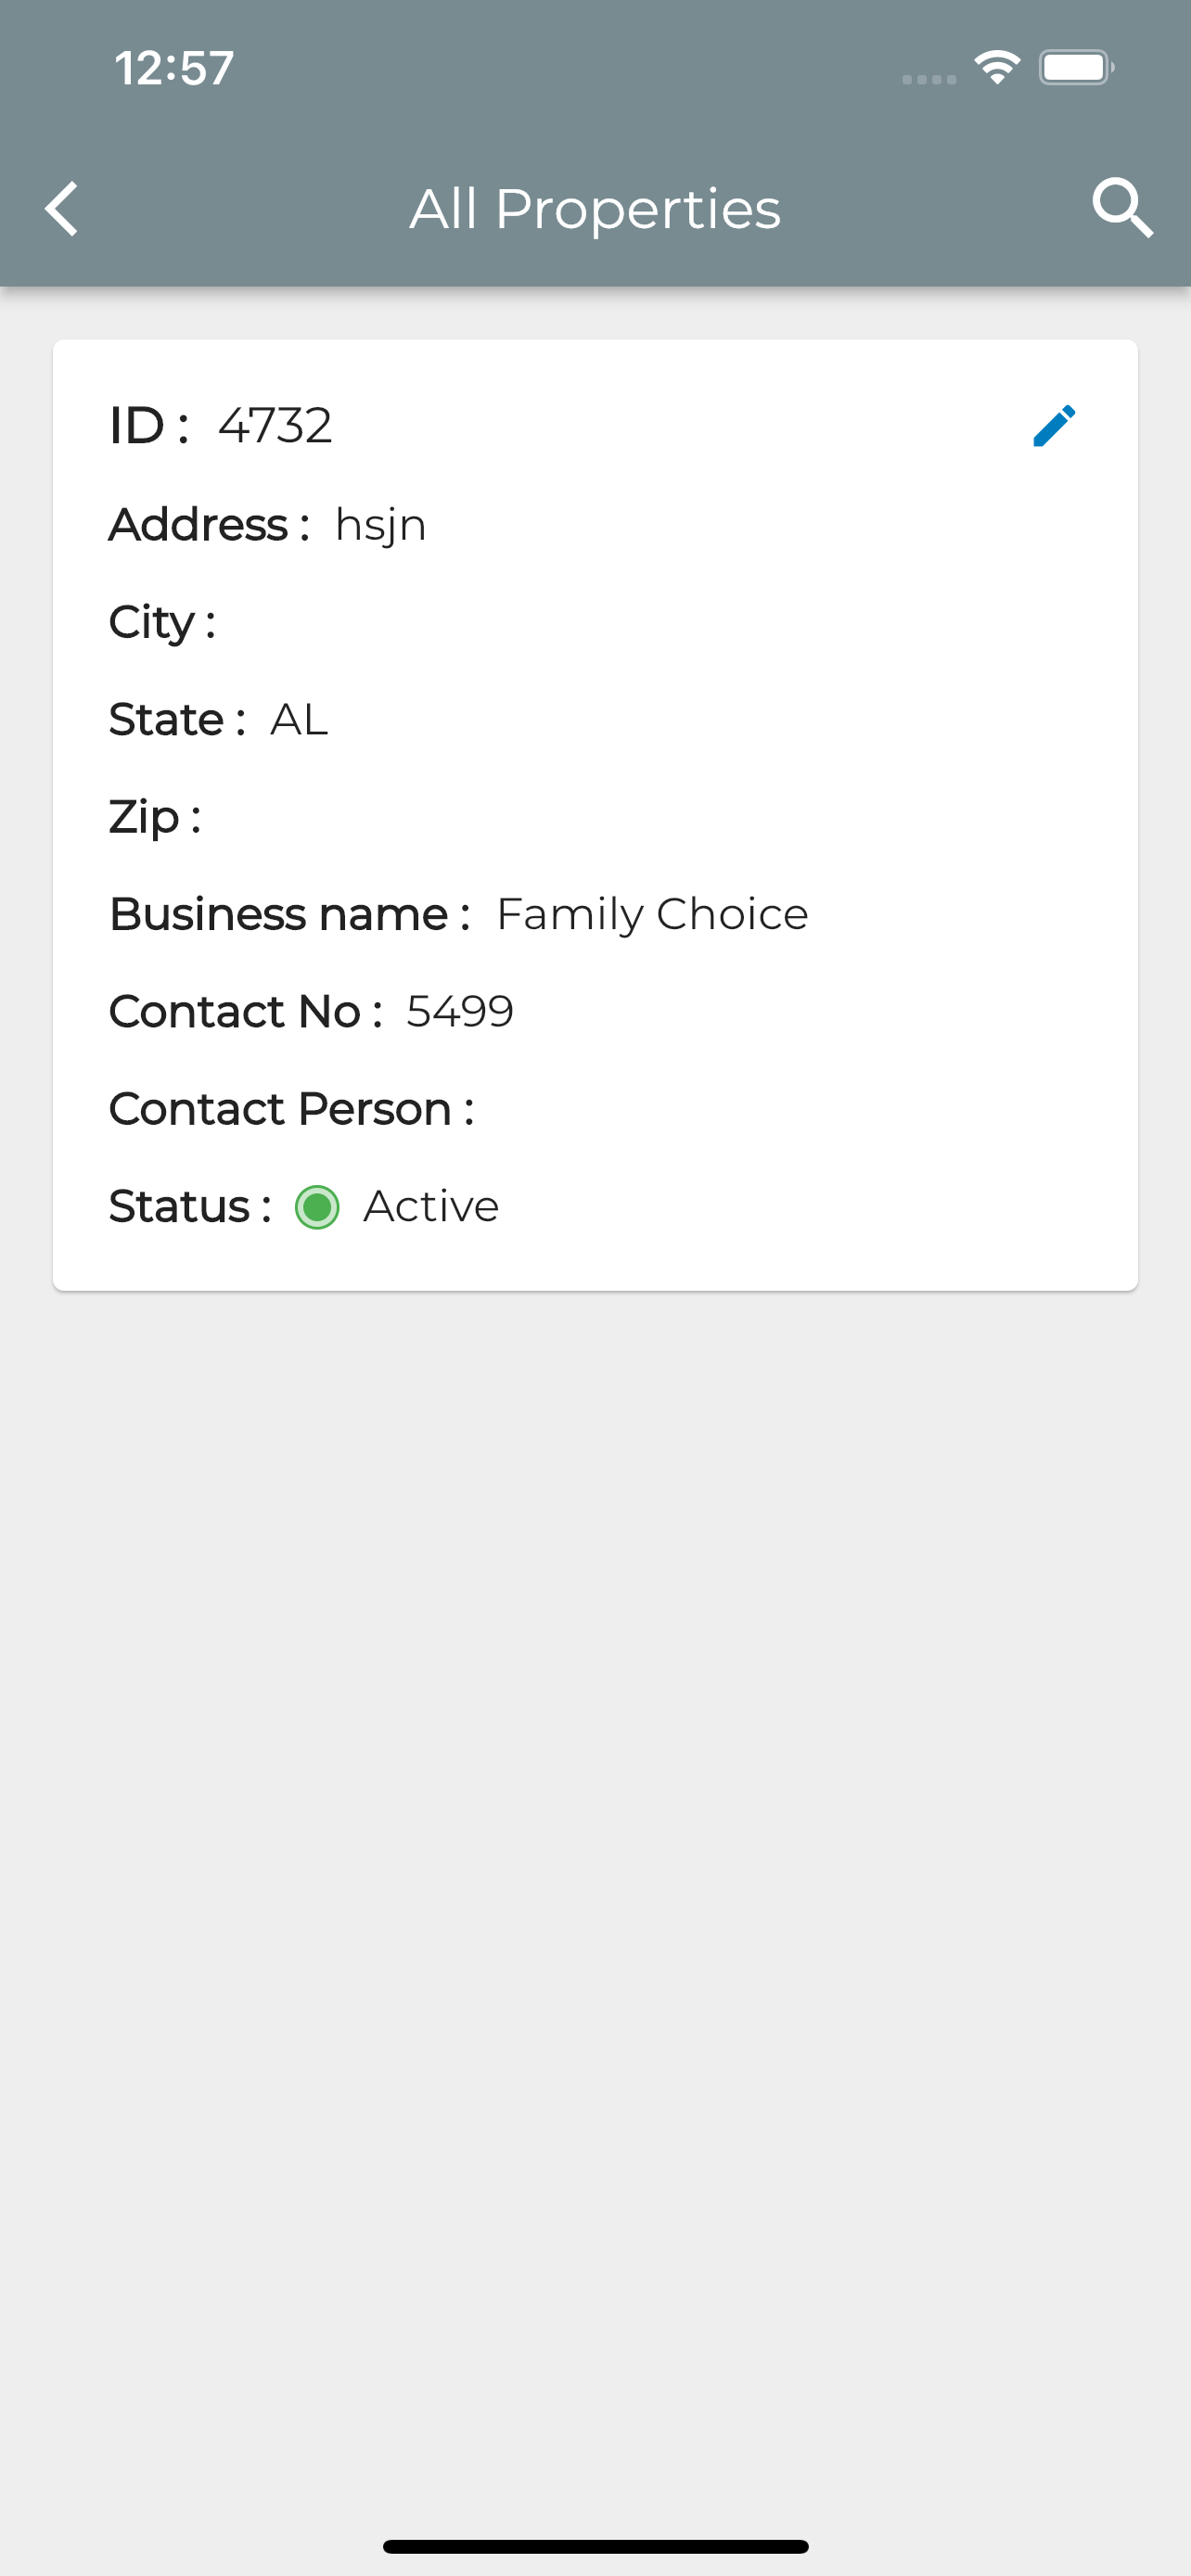Screen dimensions: 1191x2576
Task: Tap the Contact Person label
Action: tap(291, 1109)
